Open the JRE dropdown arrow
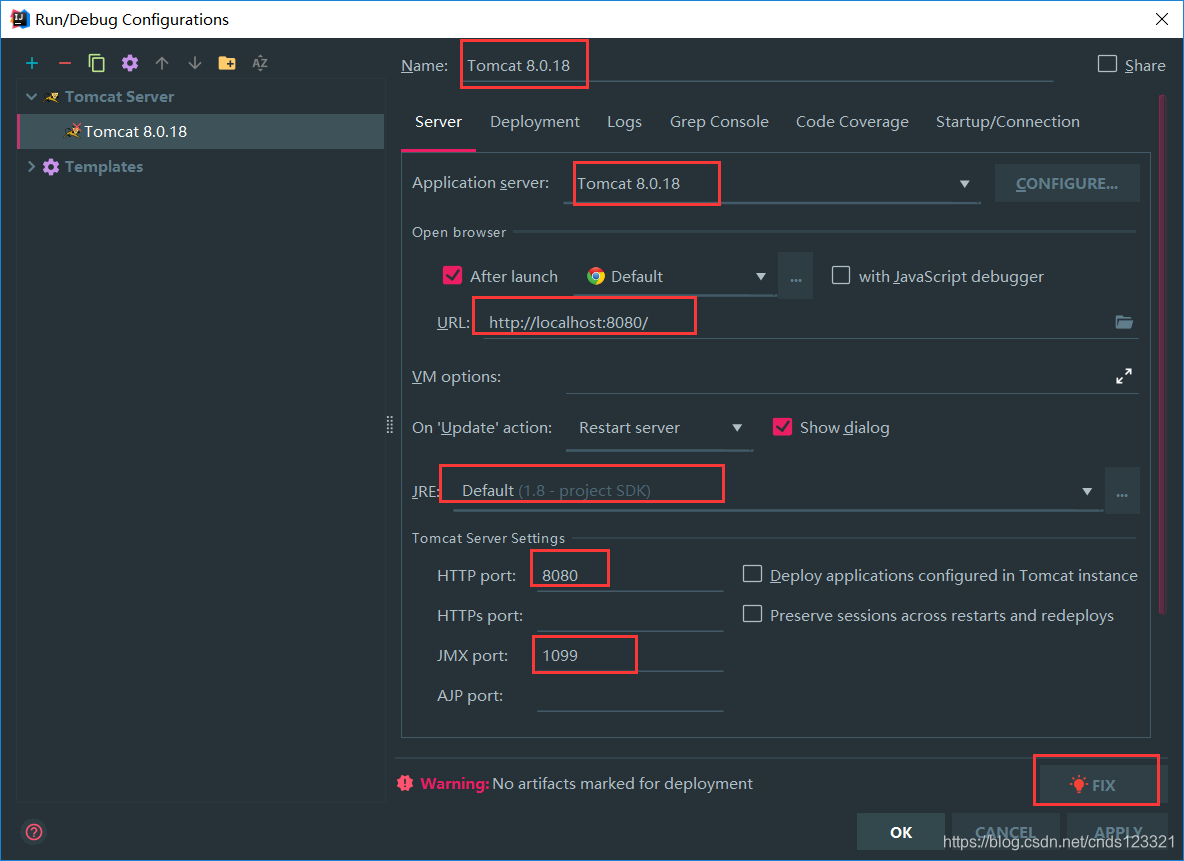 1087,492
